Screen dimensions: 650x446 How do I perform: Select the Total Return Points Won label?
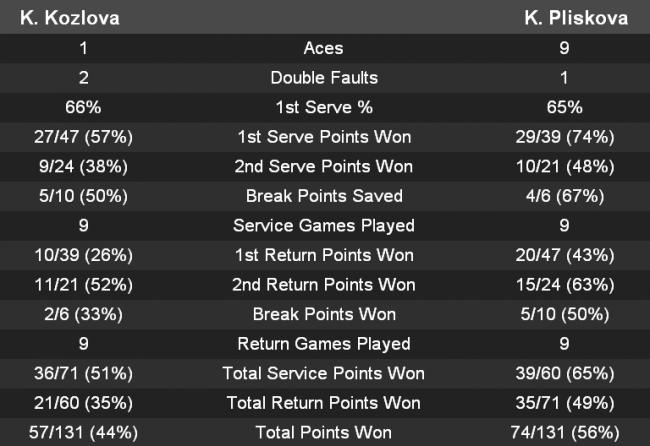tap(325, 403)
